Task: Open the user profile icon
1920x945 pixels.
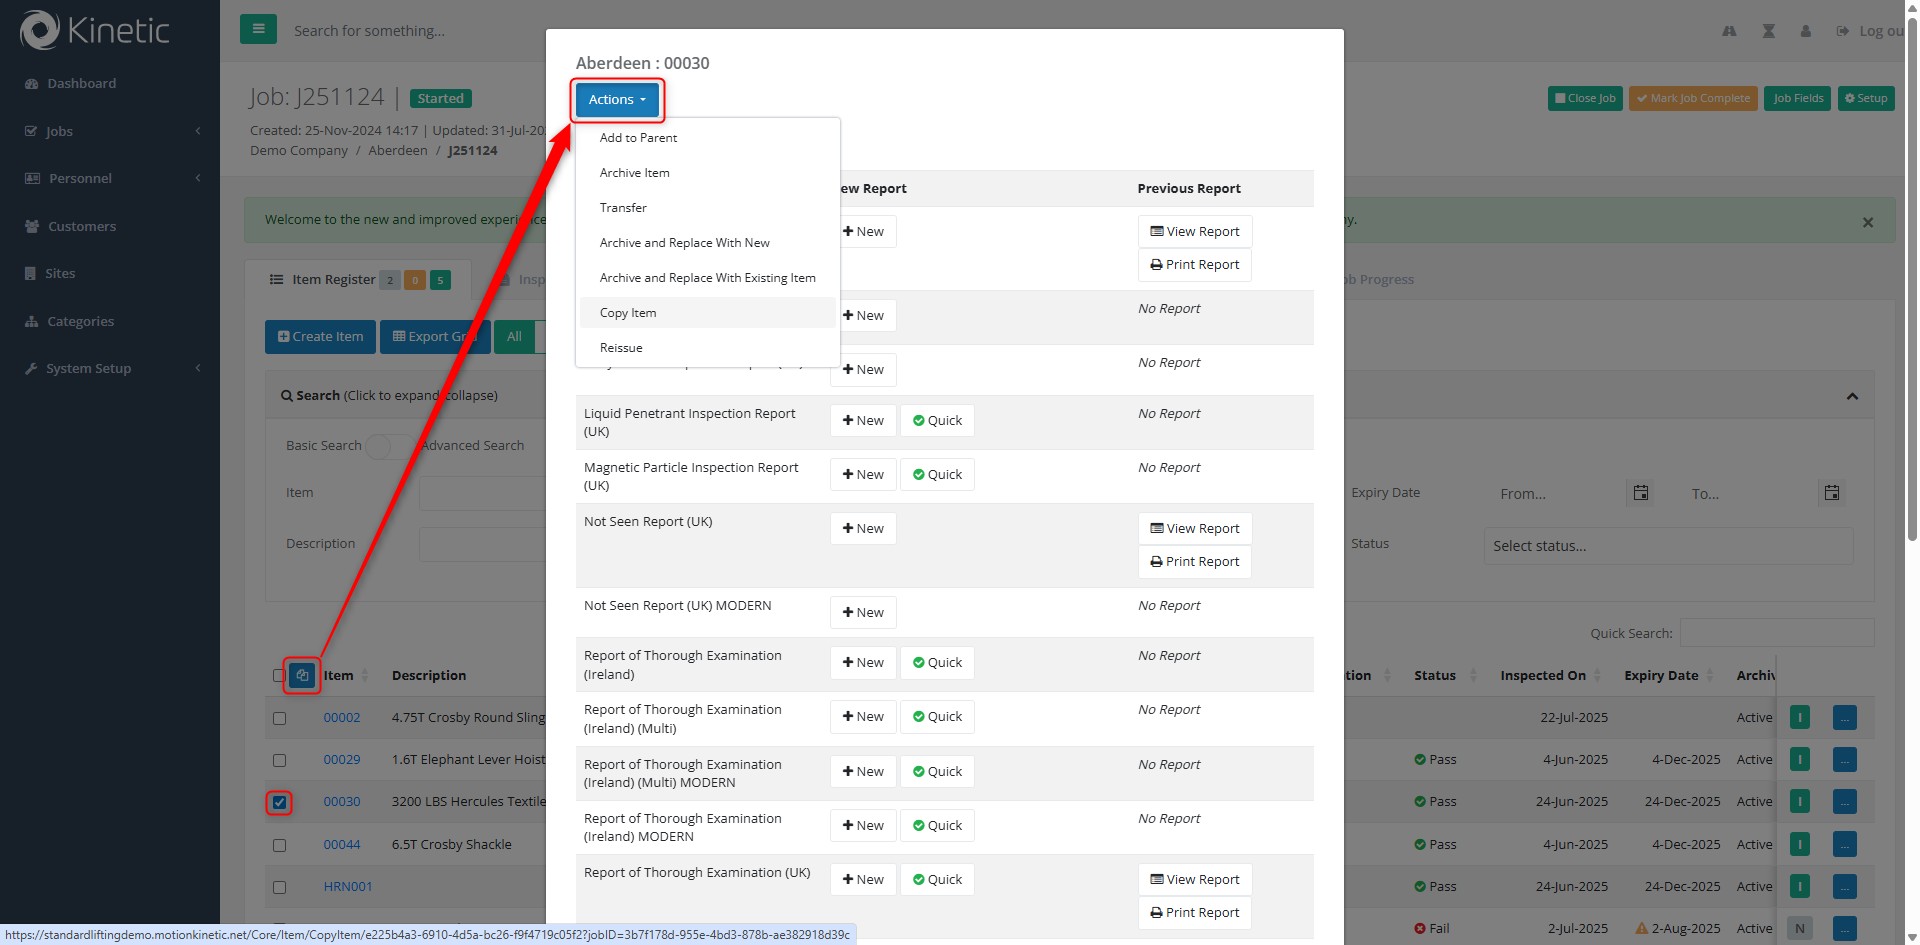Action: pos(1805,31)
